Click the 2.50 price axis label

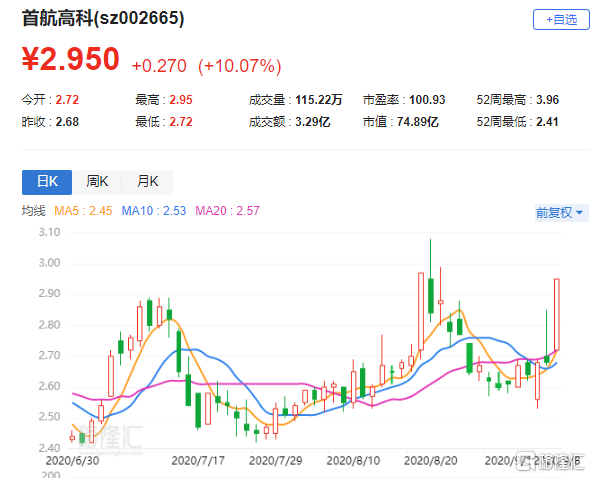[49, 417]
